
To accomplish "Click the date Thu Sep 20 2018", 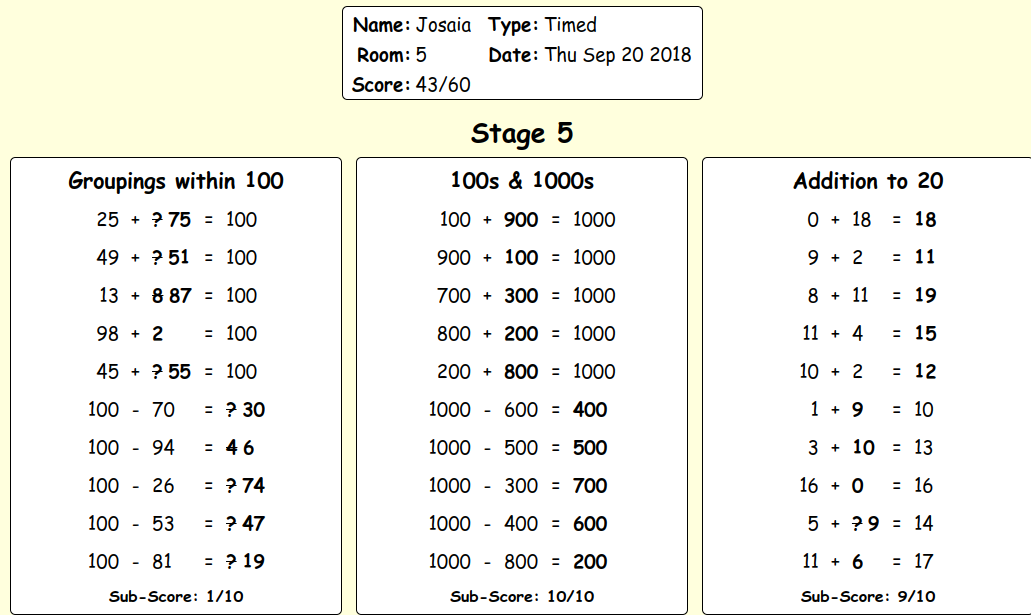I will point(618,55).
